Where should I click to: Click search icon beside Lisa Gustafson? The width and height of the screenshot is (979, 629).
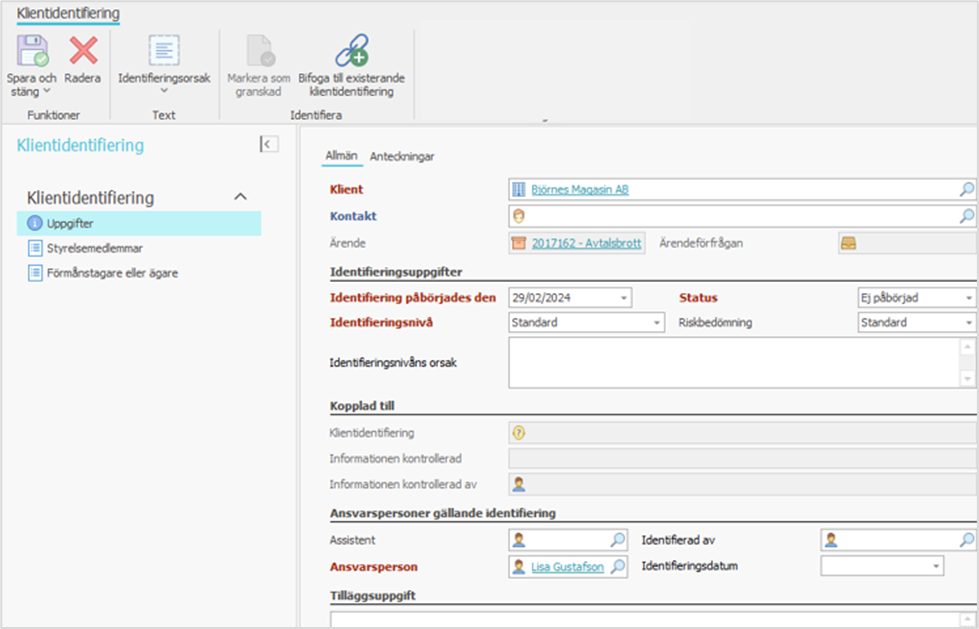(x=618, y=567)
